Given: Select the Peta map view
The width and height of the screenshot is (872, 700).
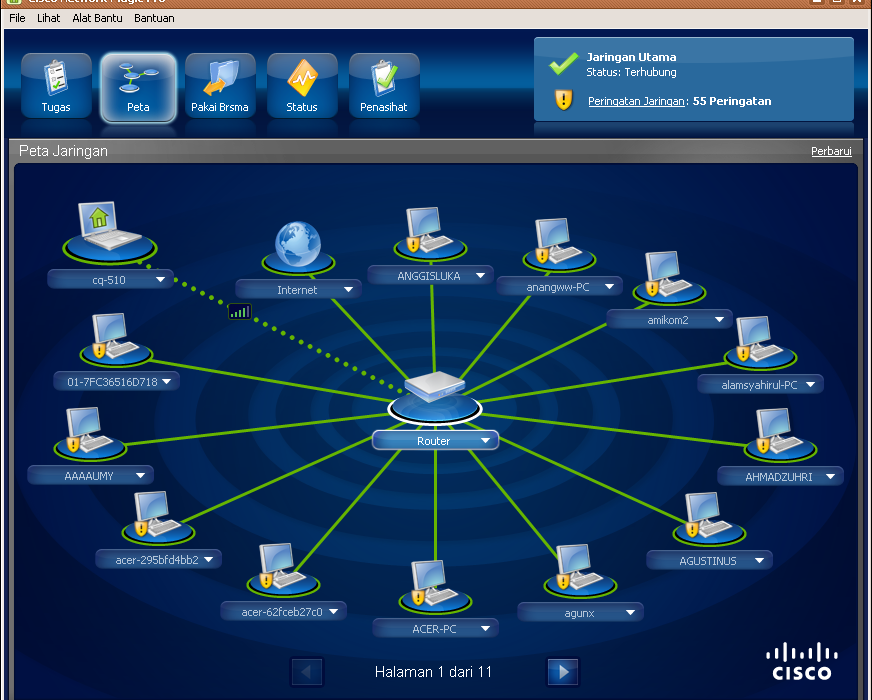Looking at the screenshot, I should point(138,87).
